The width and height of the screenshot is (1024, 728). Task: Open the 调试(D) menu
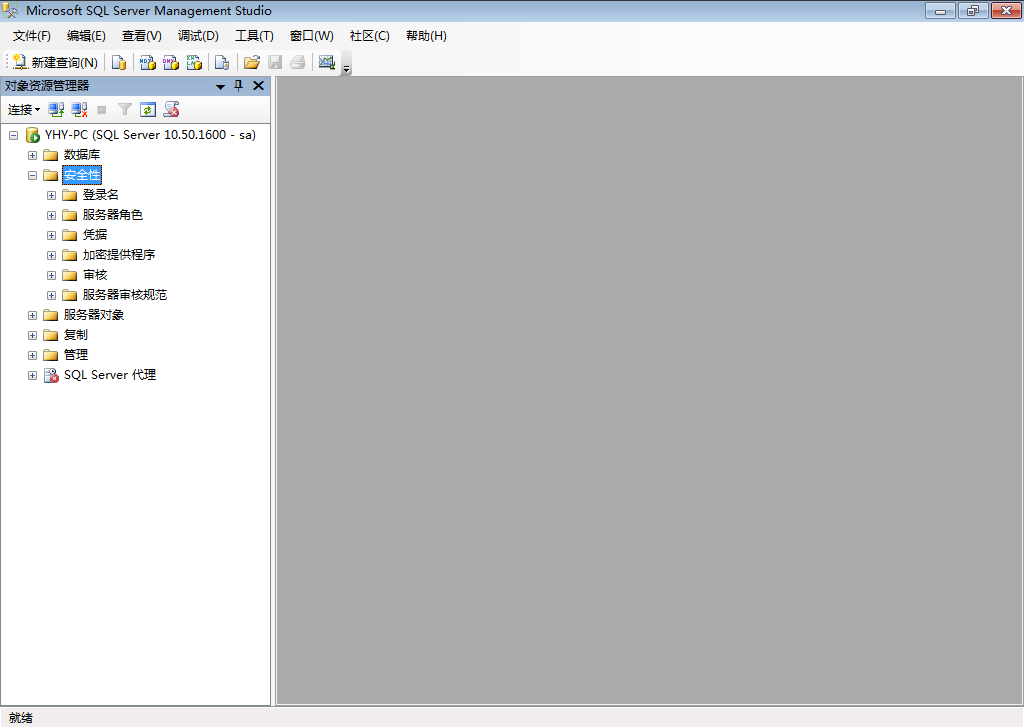198,36
